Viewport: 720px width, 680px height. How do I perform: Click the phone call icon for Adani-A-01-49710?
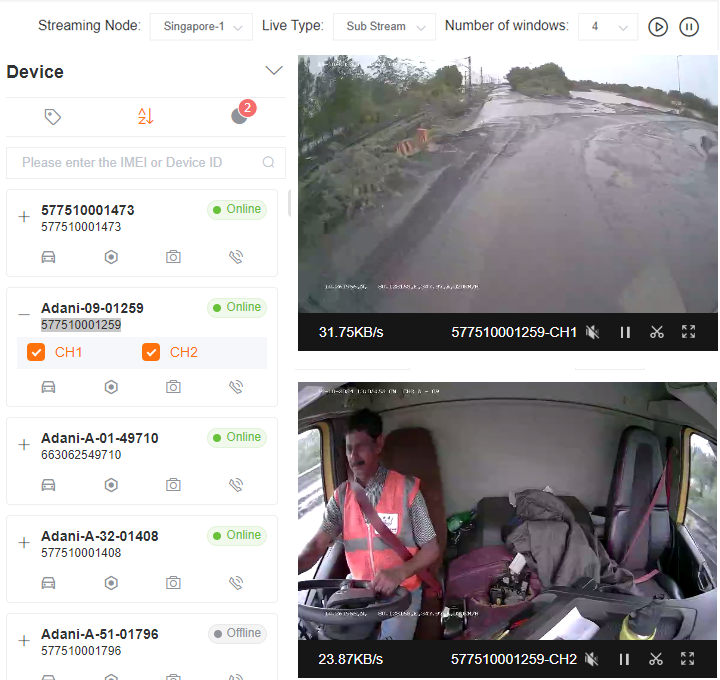coord(236,484)
